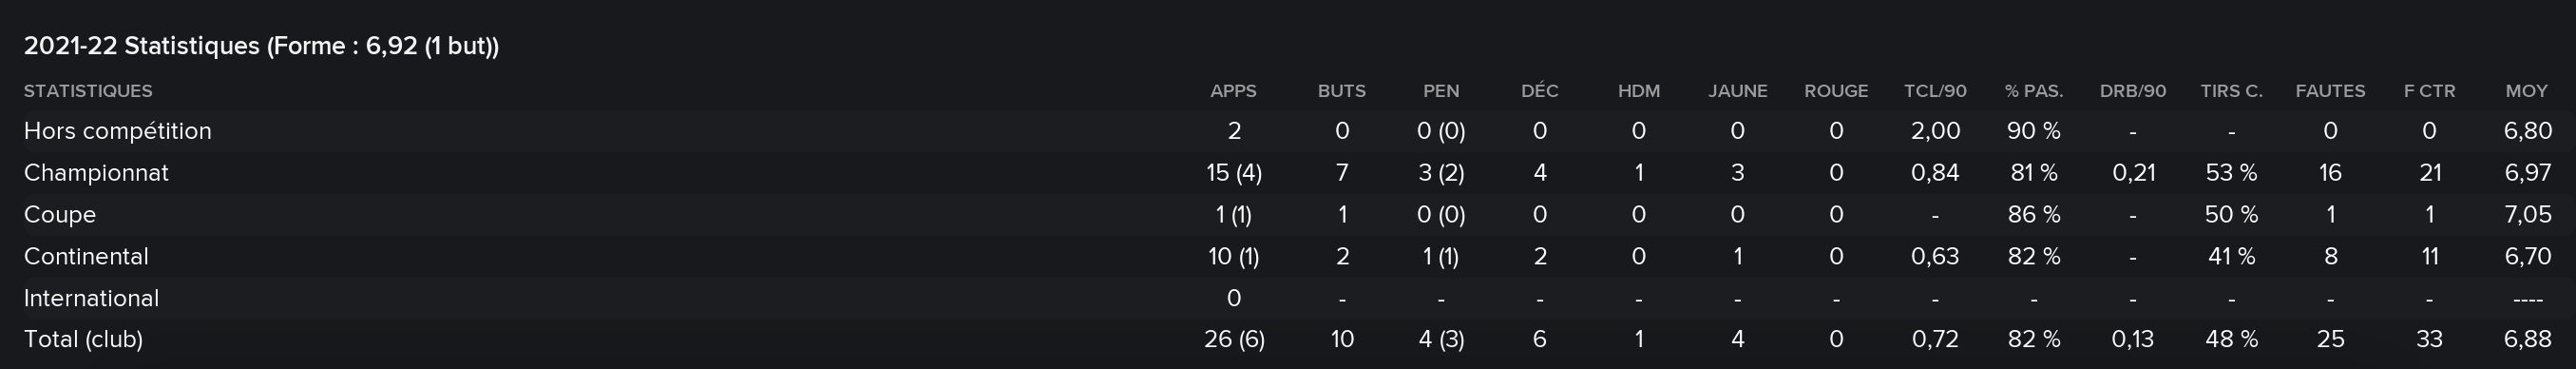This screenshot has width=2576, height=369.
Task: Sort by the JAUNE column header
Action: pos(1738,91)
